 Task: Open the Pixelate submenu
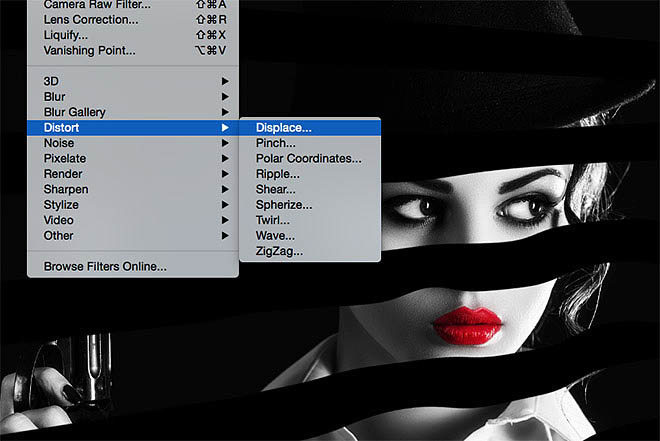click(133, 159)
